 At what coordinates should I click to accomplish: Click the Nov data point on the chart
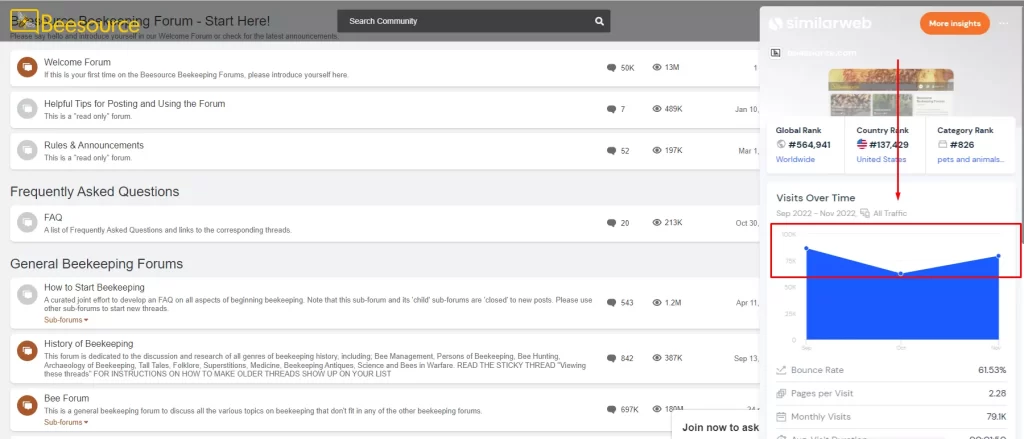point(999,256)
